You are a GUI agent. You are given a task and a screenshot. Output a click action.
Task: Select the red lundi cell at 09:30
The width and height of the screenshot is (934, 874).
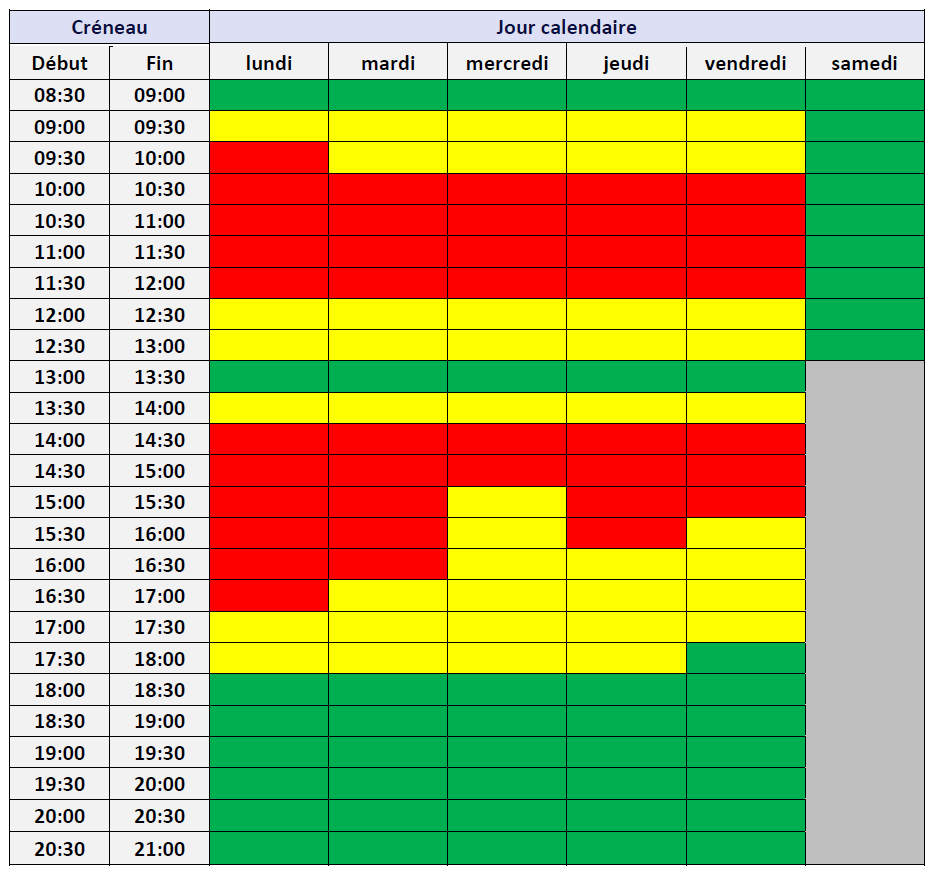coord(269,158)
